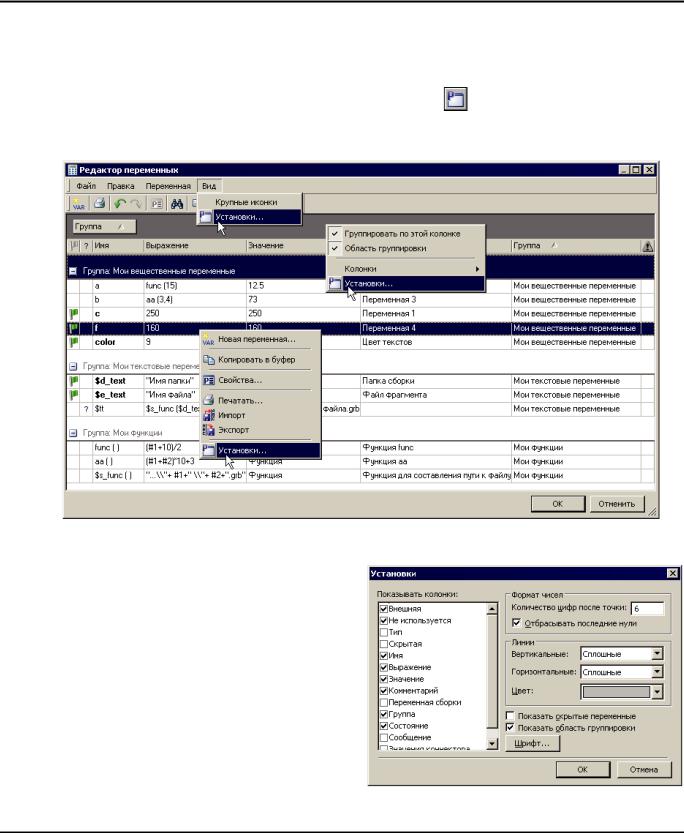The image size is (684, 833).
Task: Click the large settings icon above the editor
Action: tap(456, 99)
